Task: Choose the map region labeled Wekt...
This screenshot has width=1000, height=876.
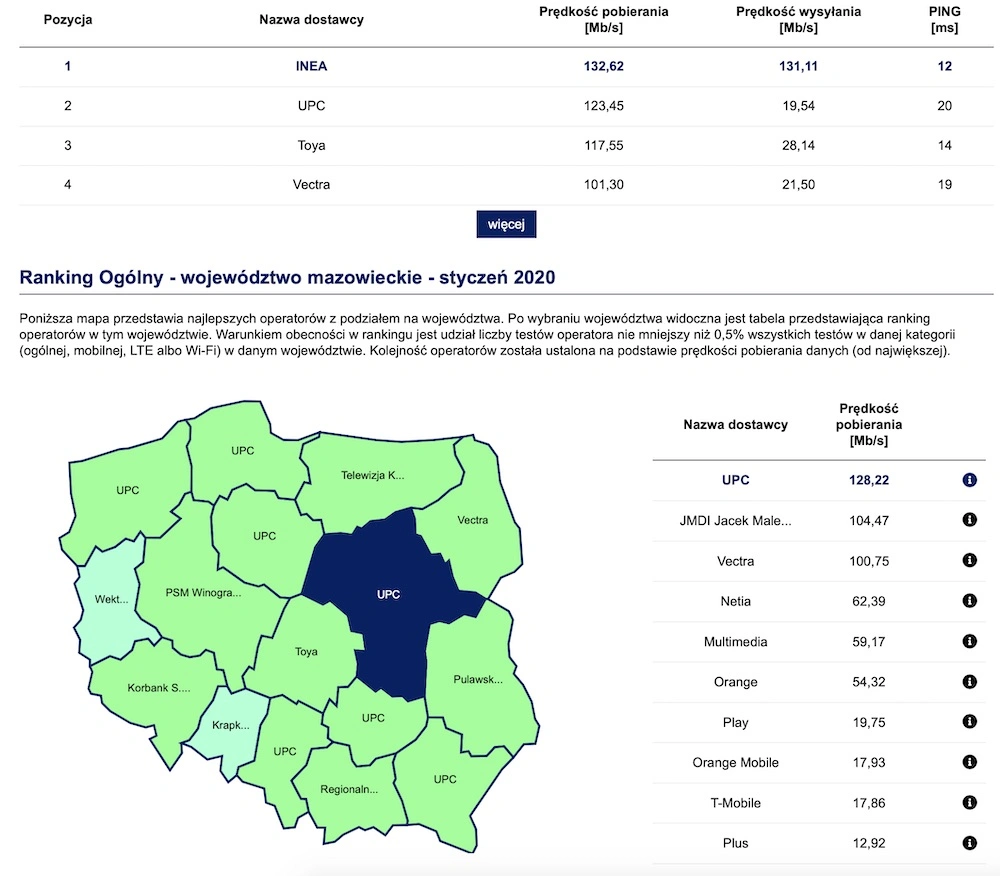Action: tap(110, 599)
